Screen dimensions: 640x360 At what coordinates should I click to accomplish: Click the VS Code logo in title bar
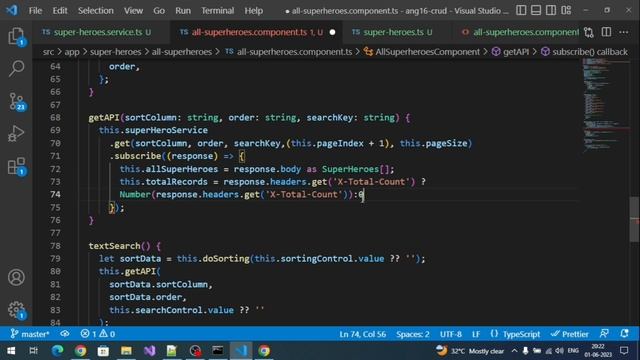12,10
